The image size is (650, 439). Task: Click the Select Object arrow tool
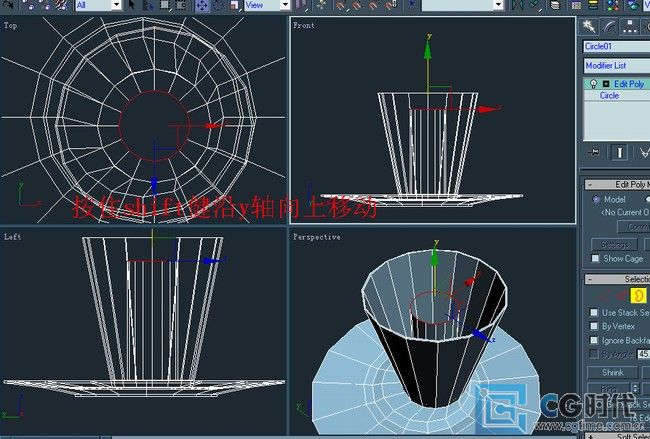click(x=132, y=5)
